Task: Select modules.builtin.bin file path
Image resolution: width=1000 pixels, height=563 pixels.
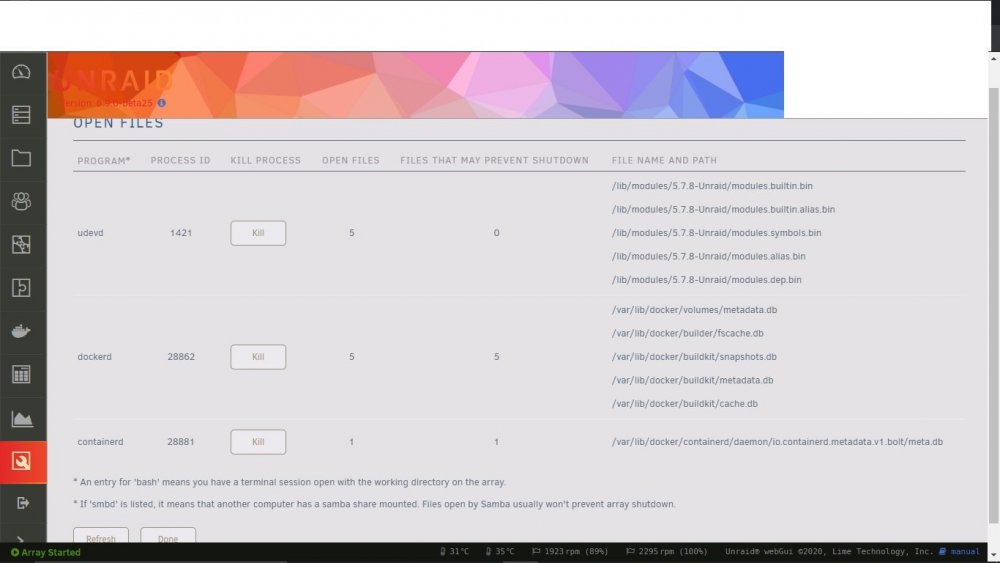Action: (712, 186)
